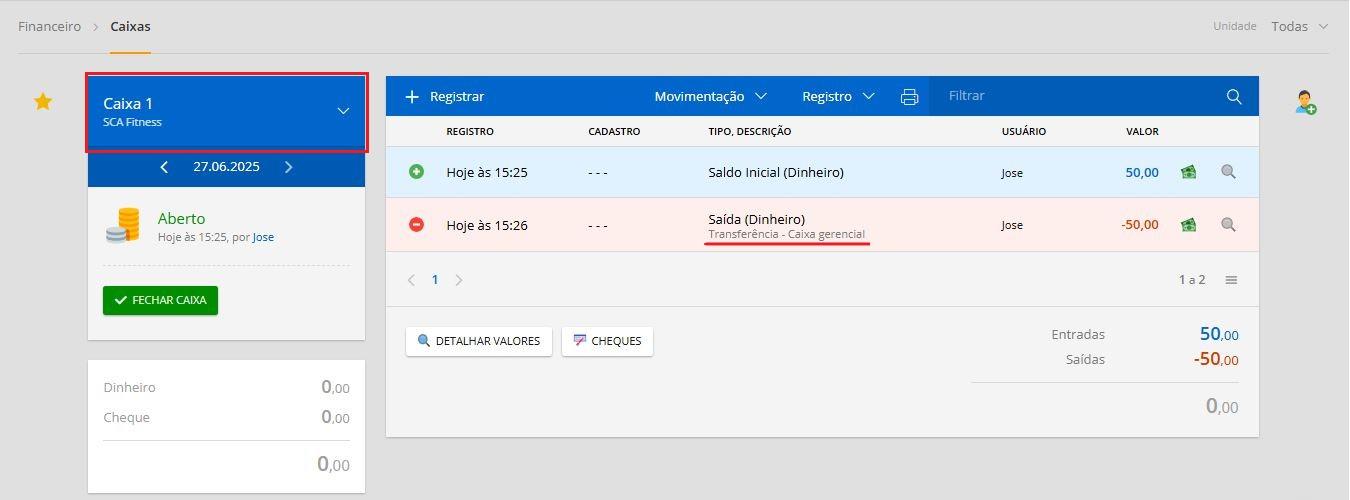Click the Registrar button
This screenshot has width=1350, height=500.
point(444,96)
